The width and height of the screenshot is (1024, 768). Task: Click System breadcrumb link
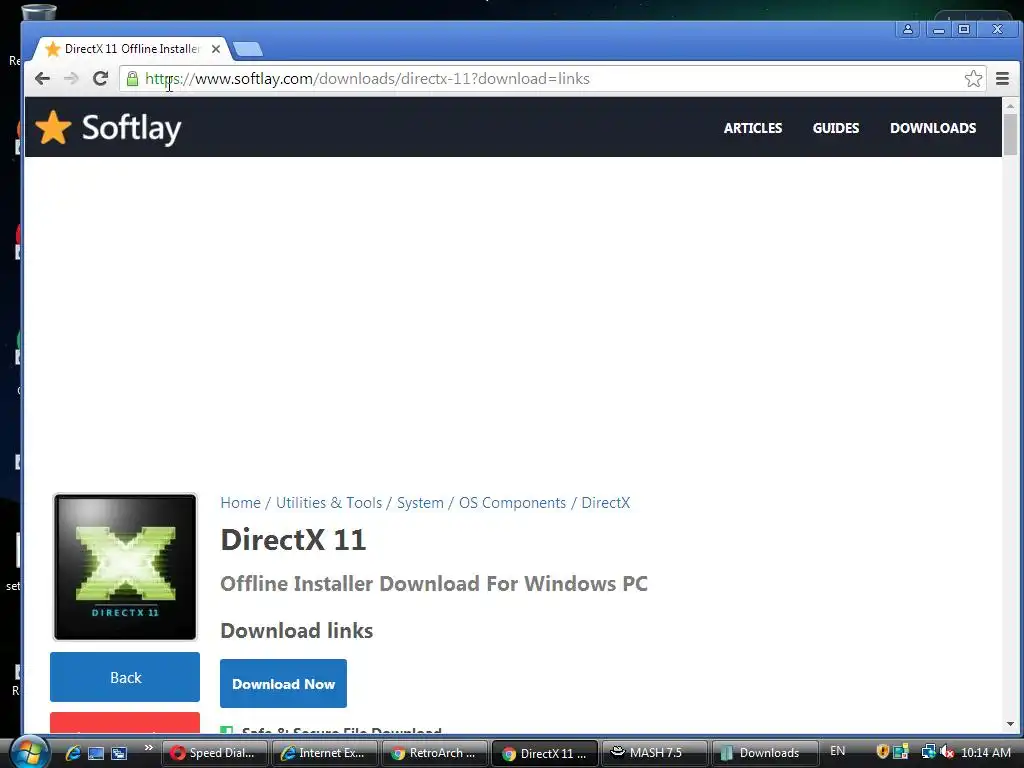(x=420, y=503)
